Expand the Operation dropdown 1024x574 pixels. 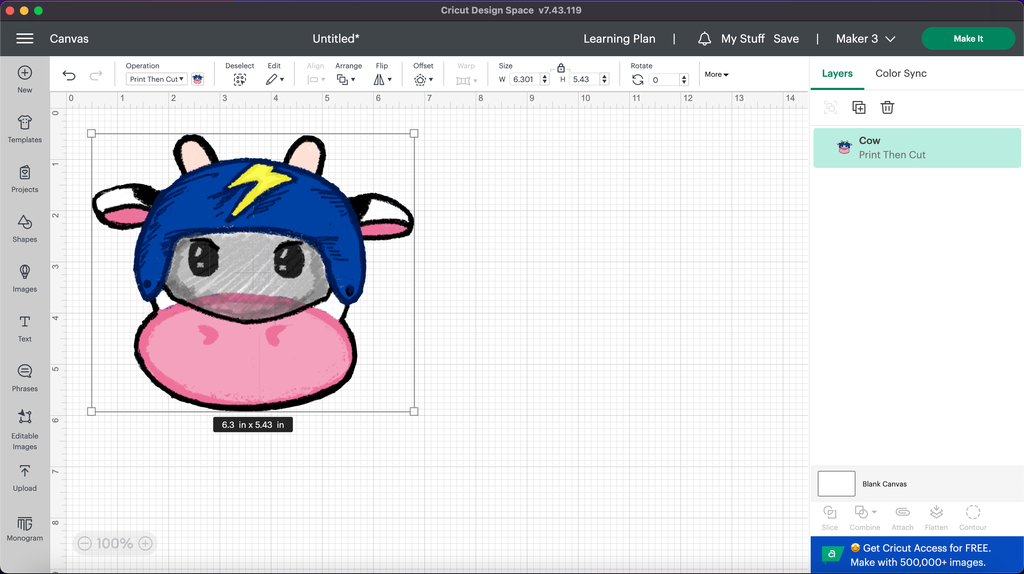157,79
